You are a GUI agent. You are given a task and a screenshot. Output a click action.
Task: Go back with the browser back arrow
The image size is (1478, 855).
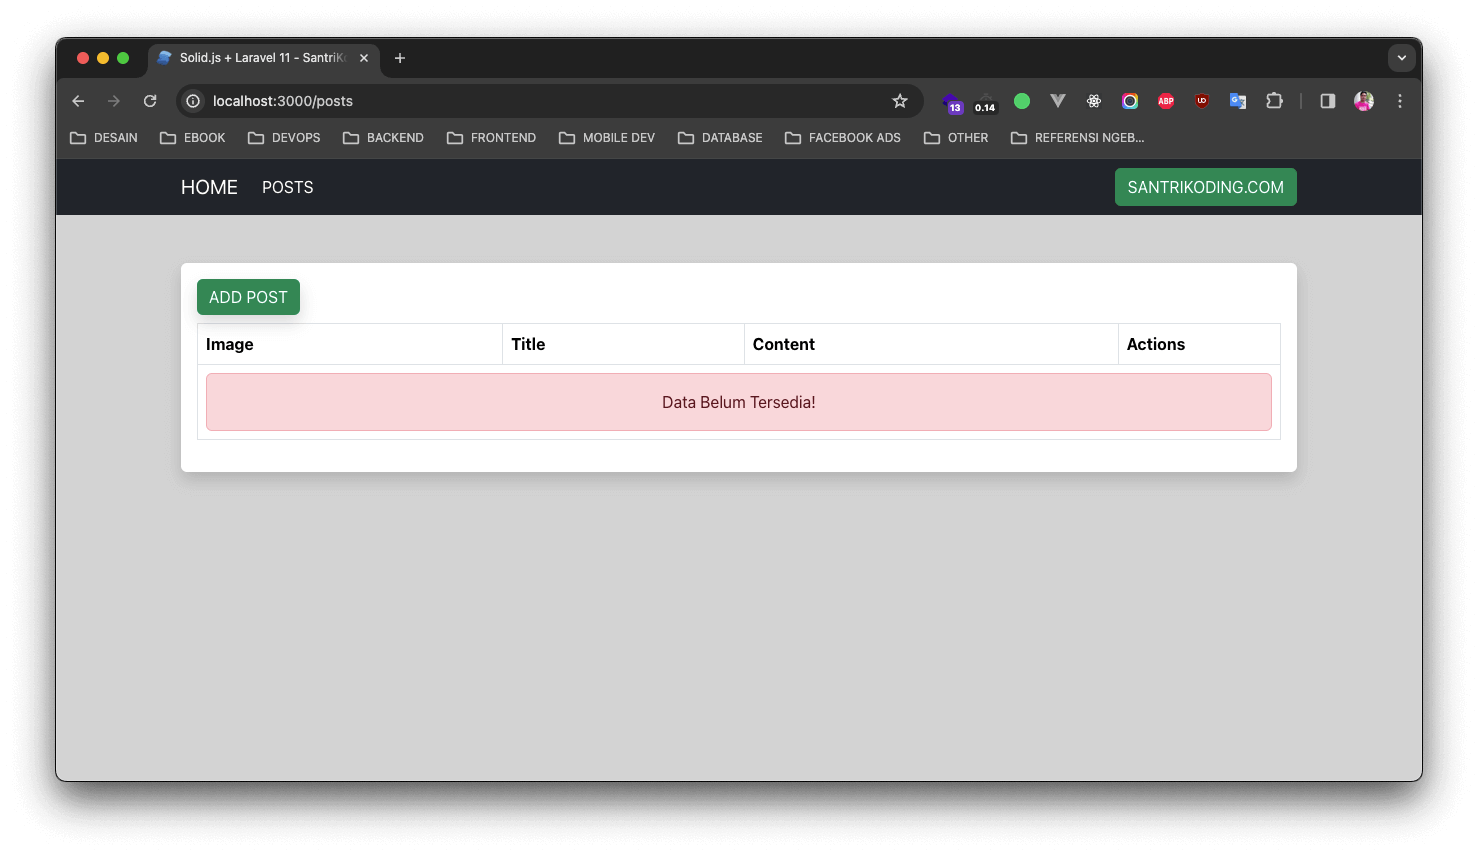click(78, 101)
